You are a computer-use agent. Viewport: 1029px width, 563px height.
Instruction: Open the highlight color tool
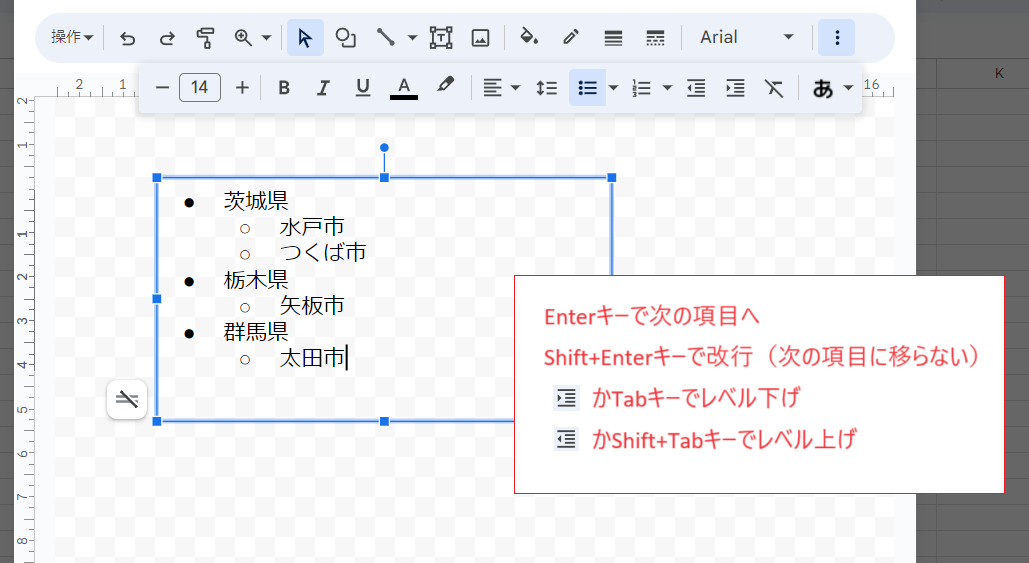tap(445, 86)
